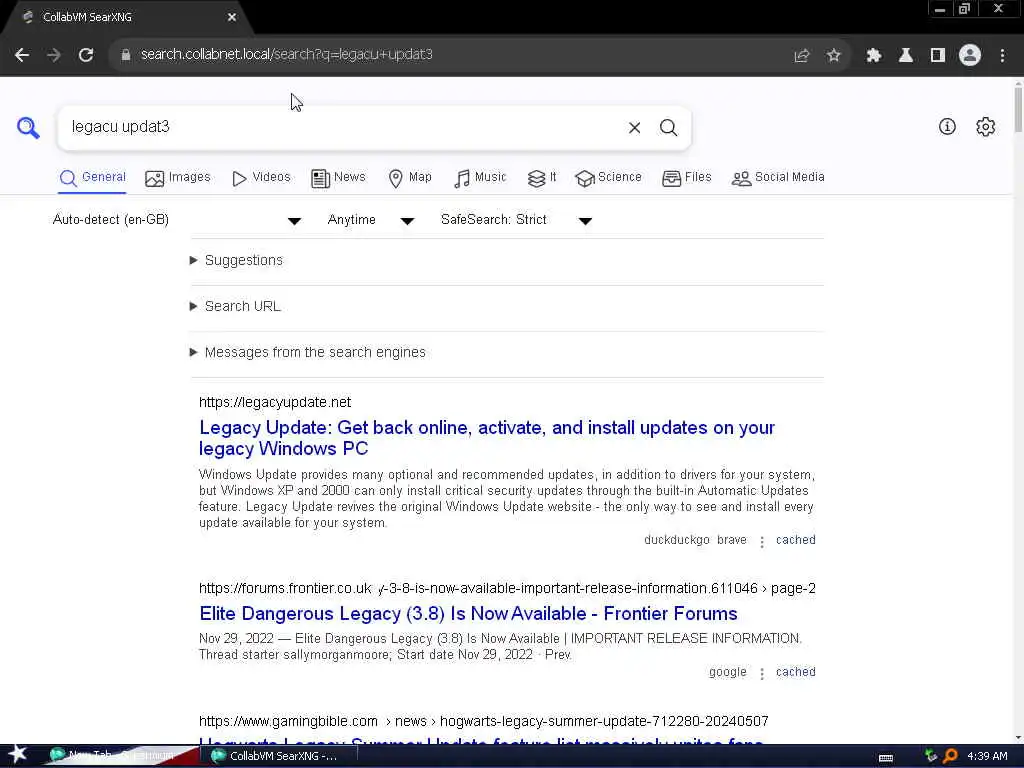Open cached version of Frontier Forums result

point(795,672)
